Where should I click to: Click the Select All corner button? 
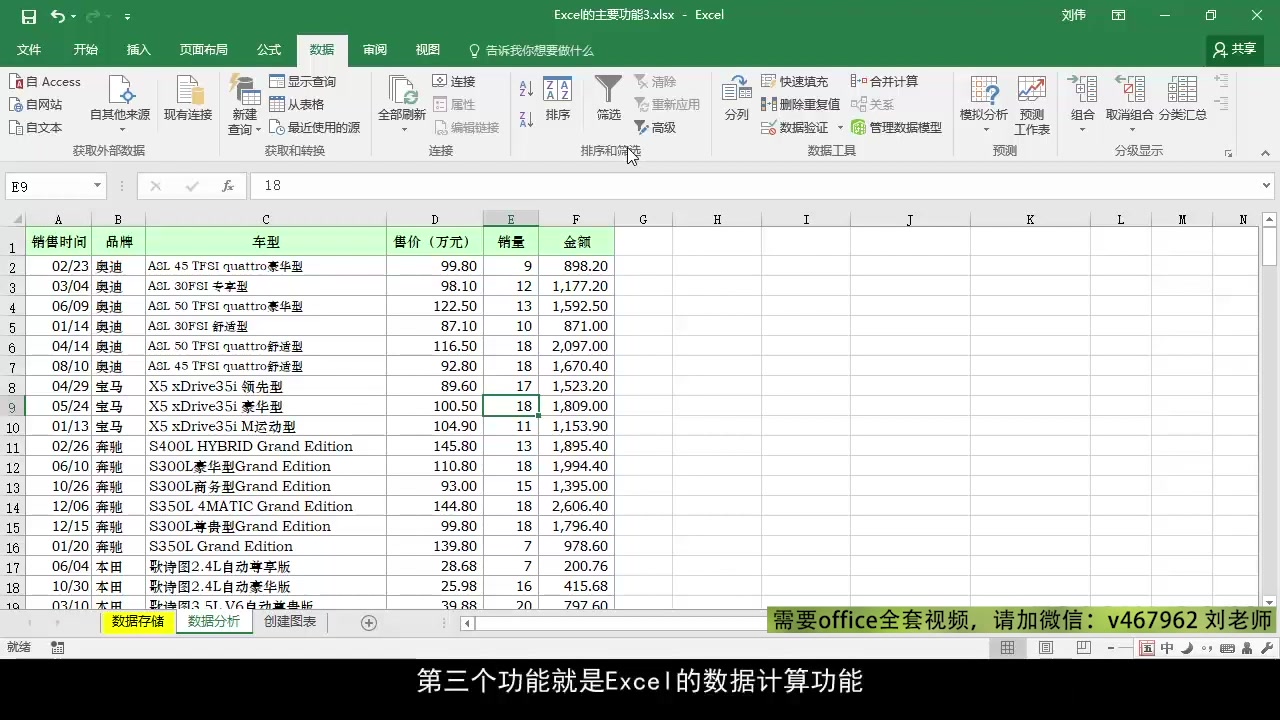pos(13,219)
